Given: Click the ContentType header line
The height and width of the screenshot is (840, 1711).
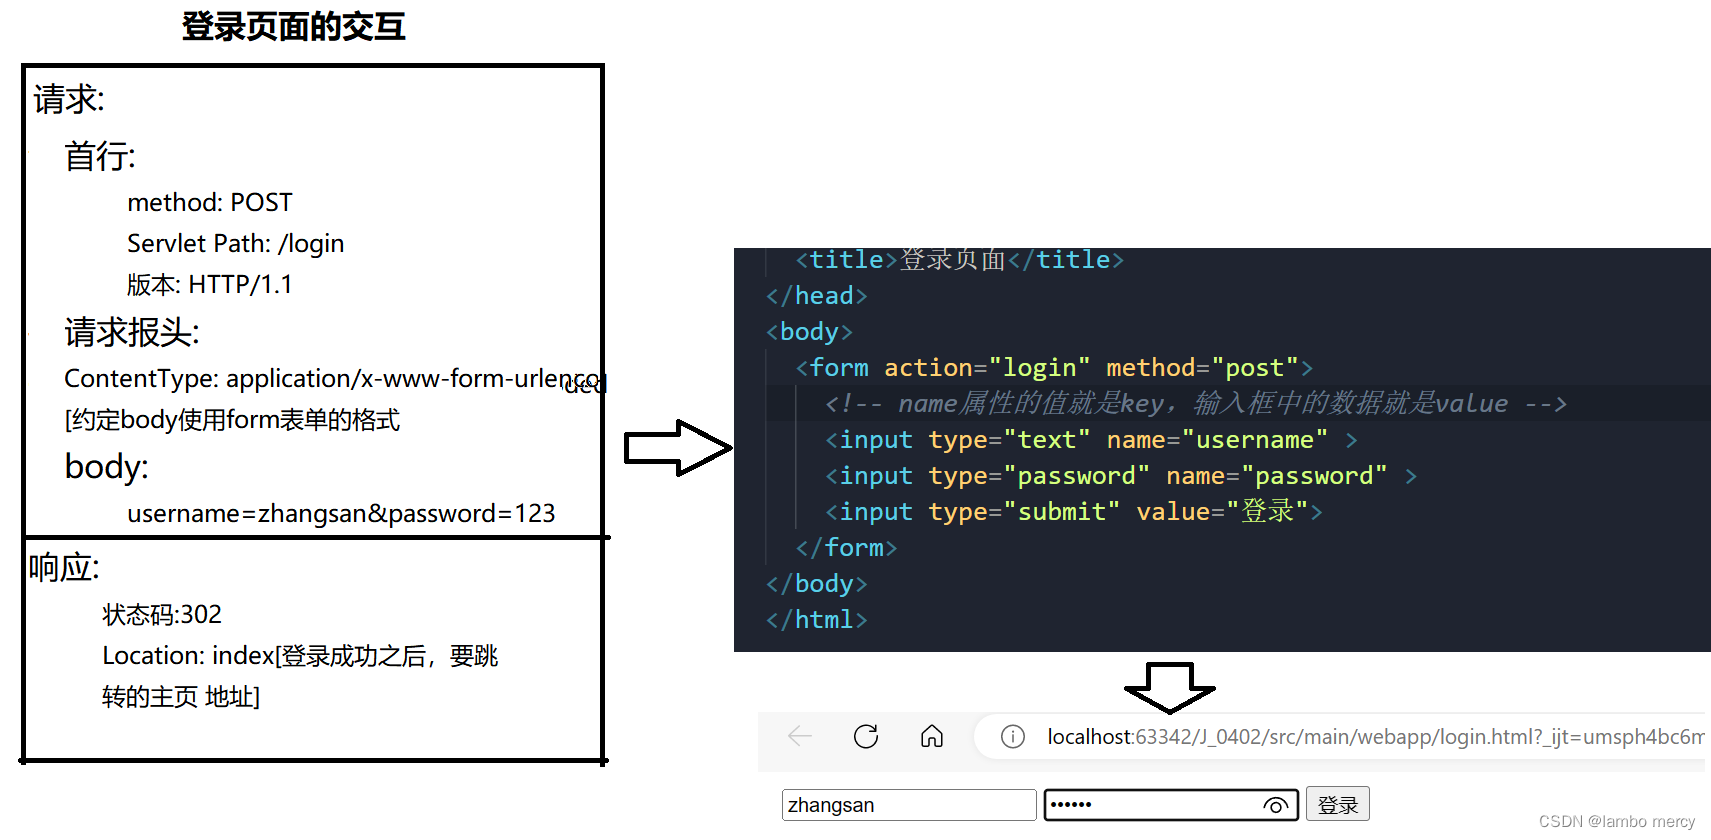Looking at the screenshot, I should pyautogui.click(x=334, y=379).
